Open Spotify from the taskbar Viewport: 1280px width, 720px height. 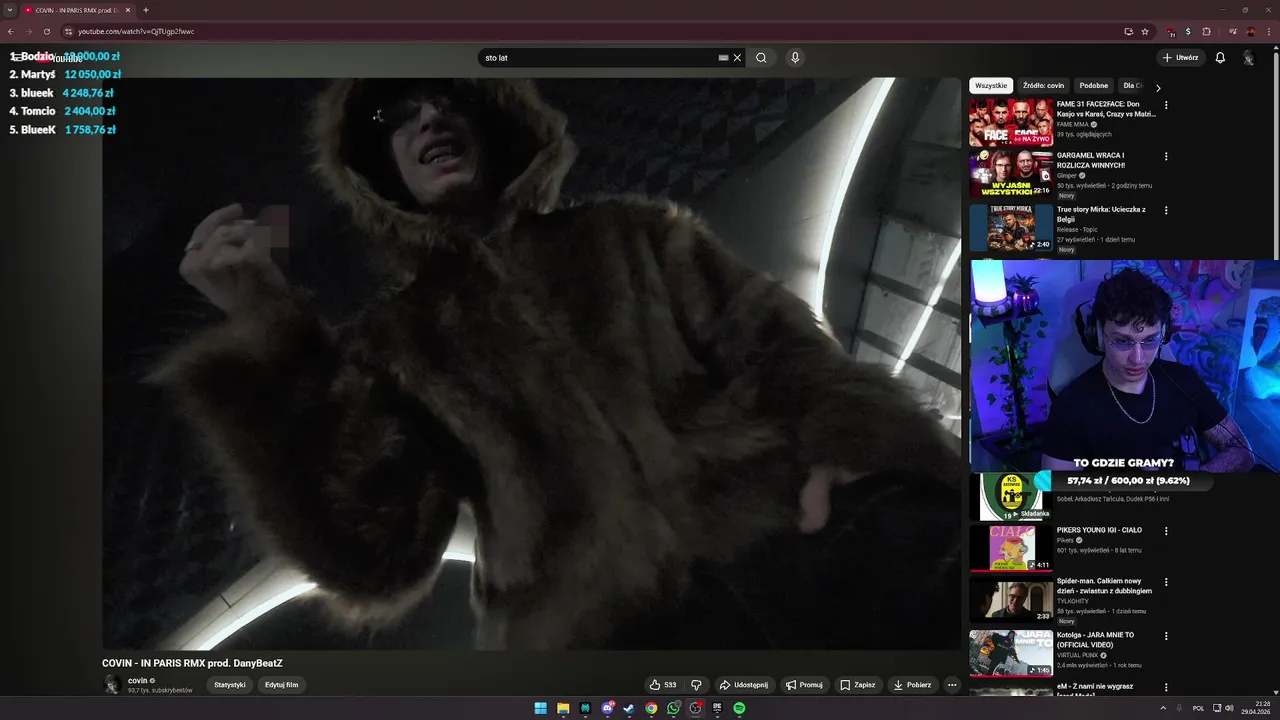pos(739,708)
